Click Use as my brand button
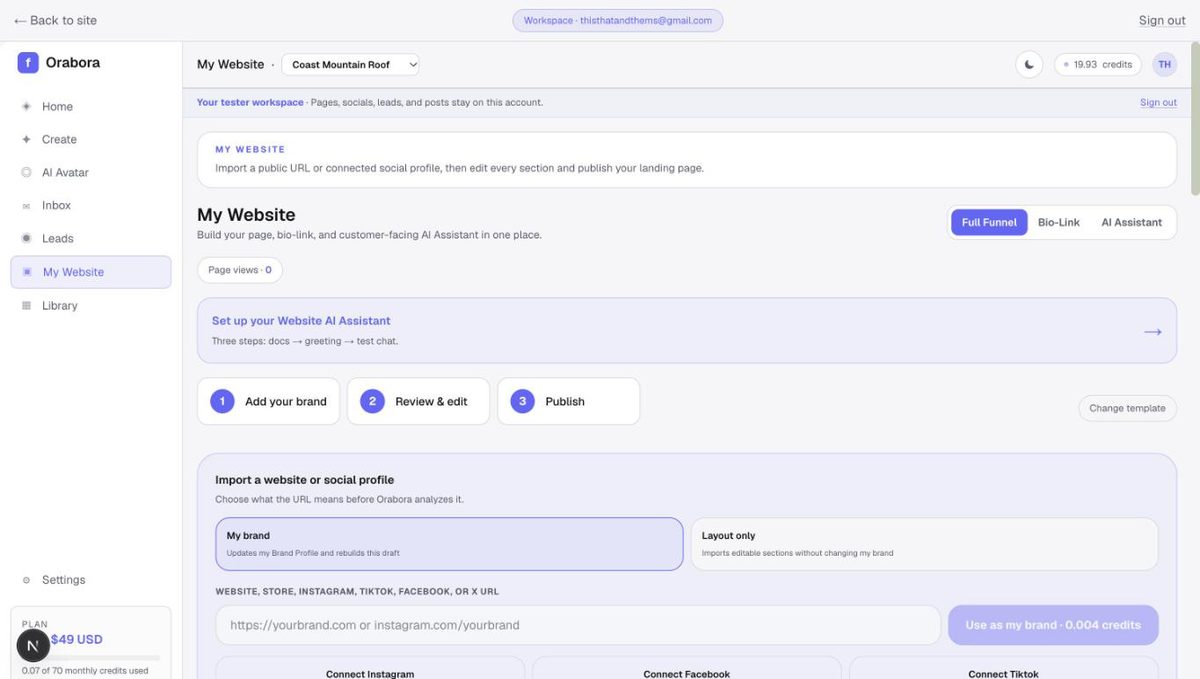The width and height of the screenshot is (1200, 679). tap(1053, 625)
